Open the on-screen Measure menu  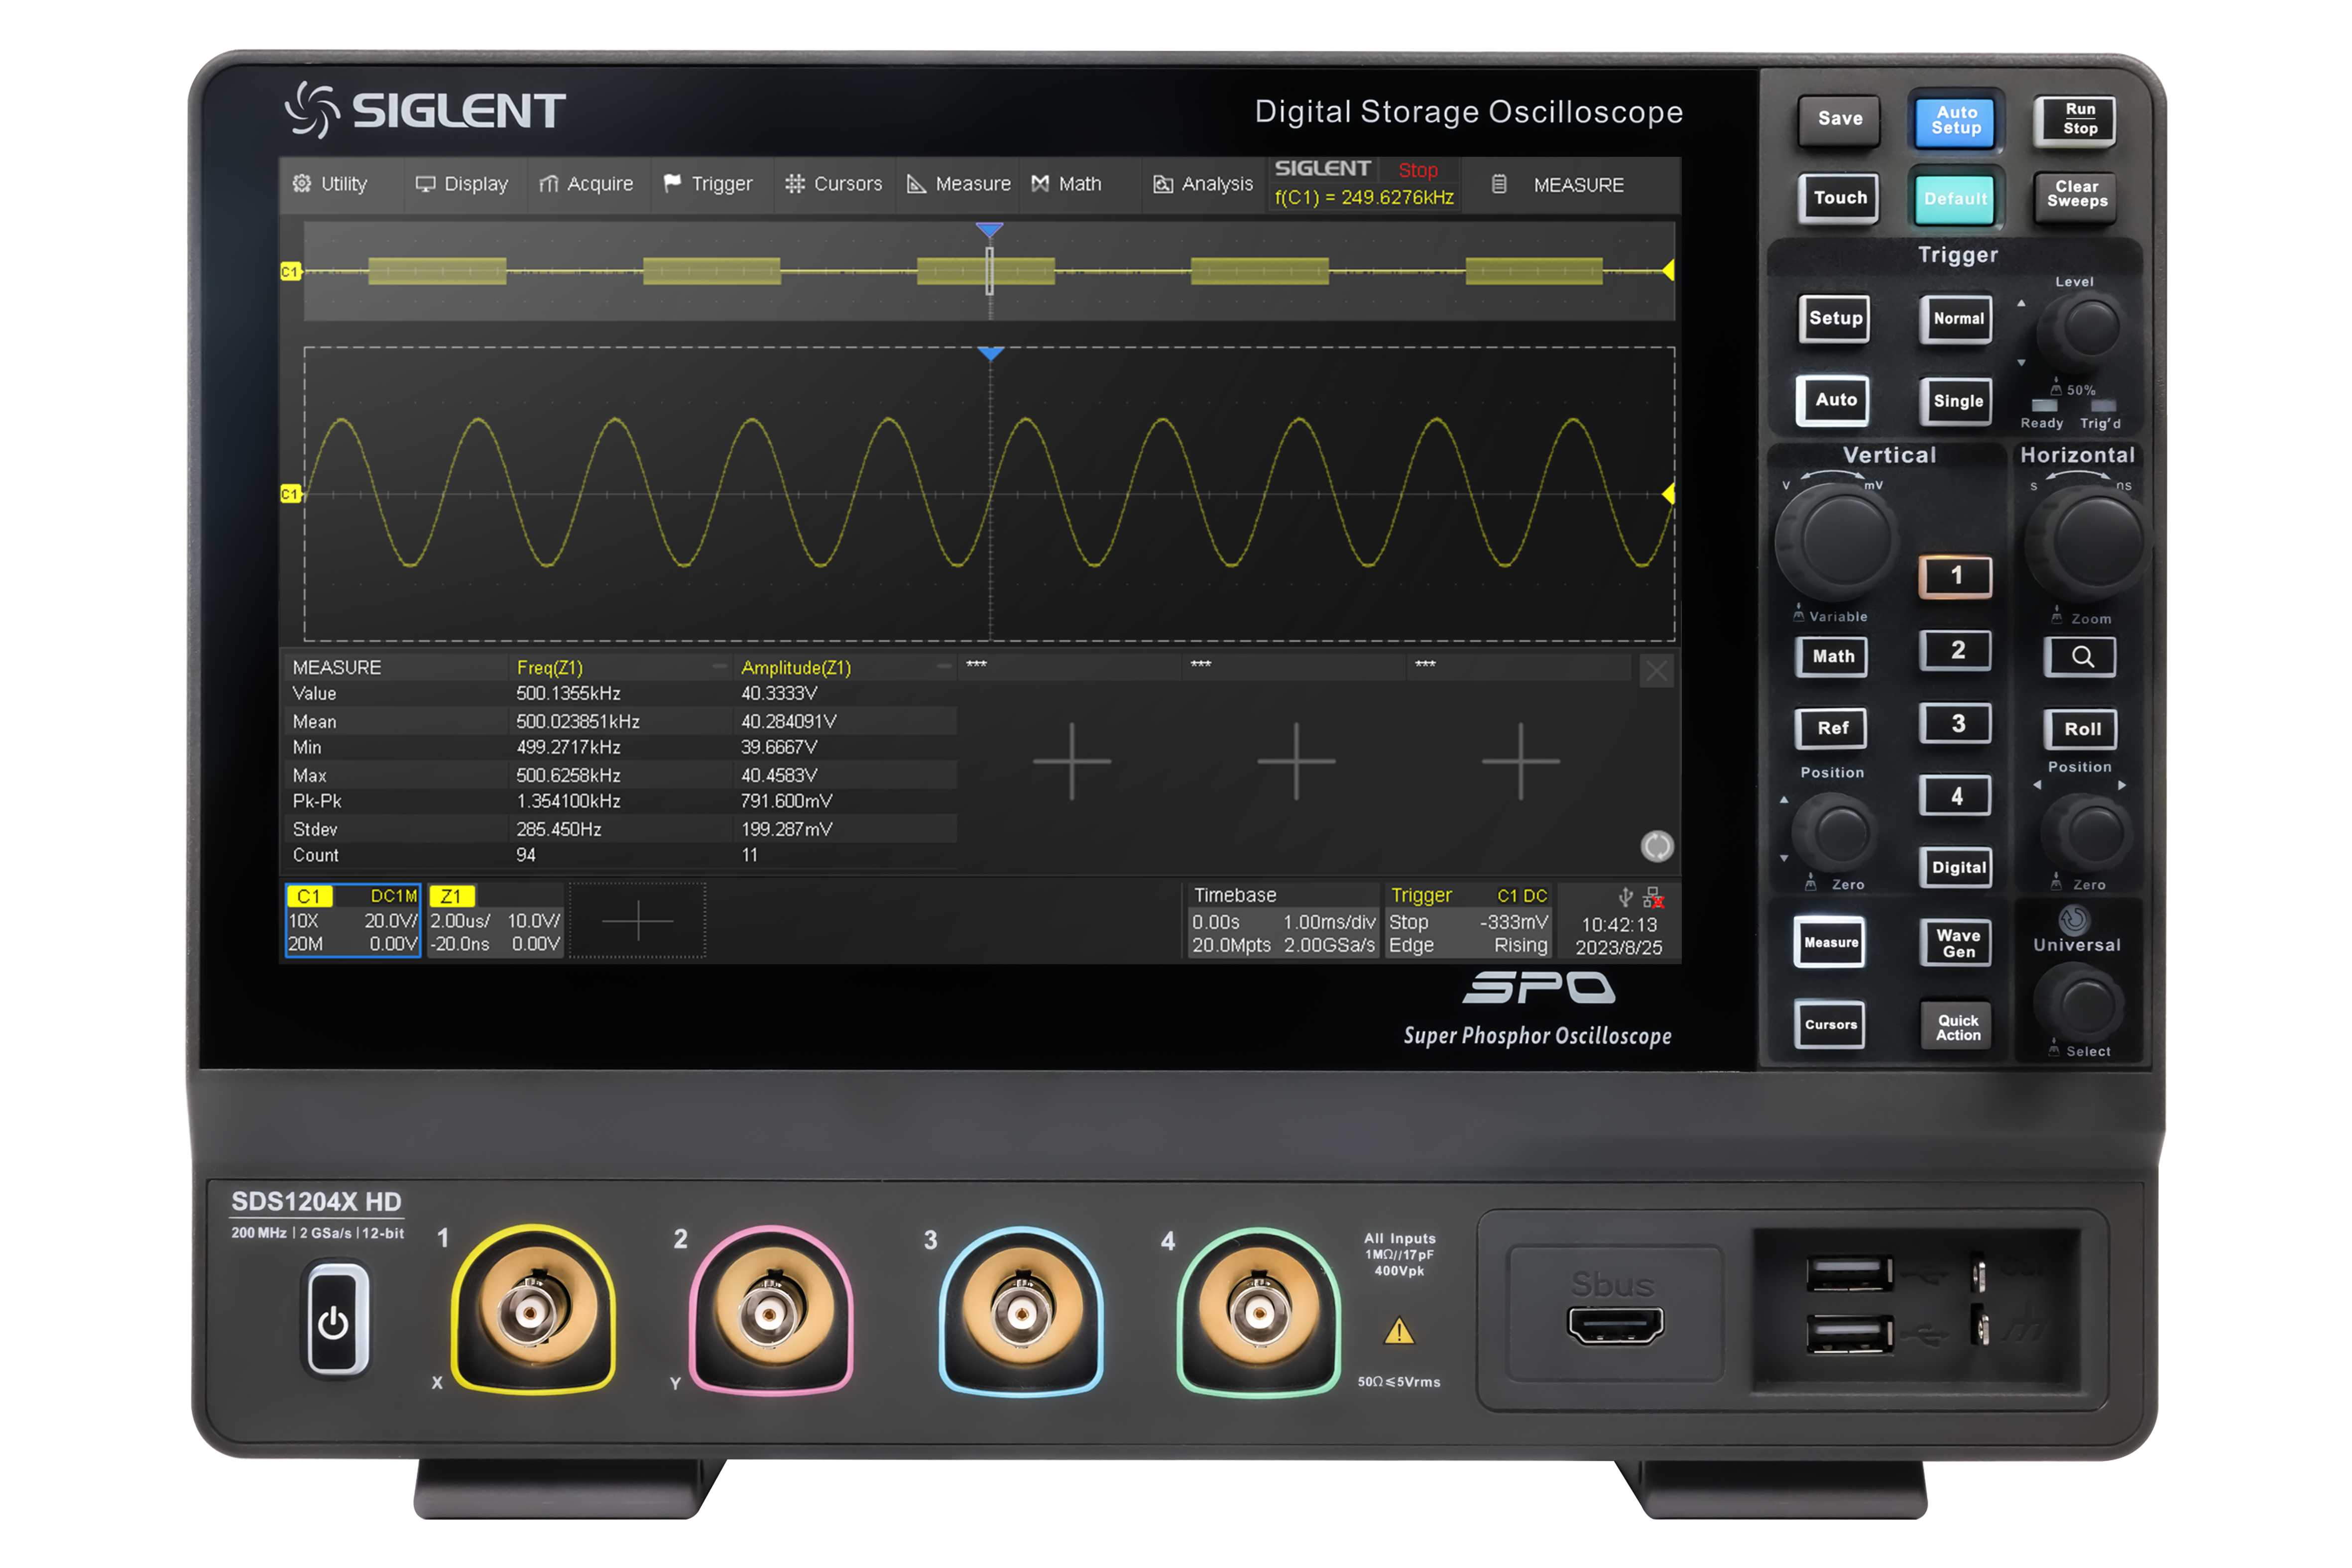pyautogui.click(x=958, y=184)
